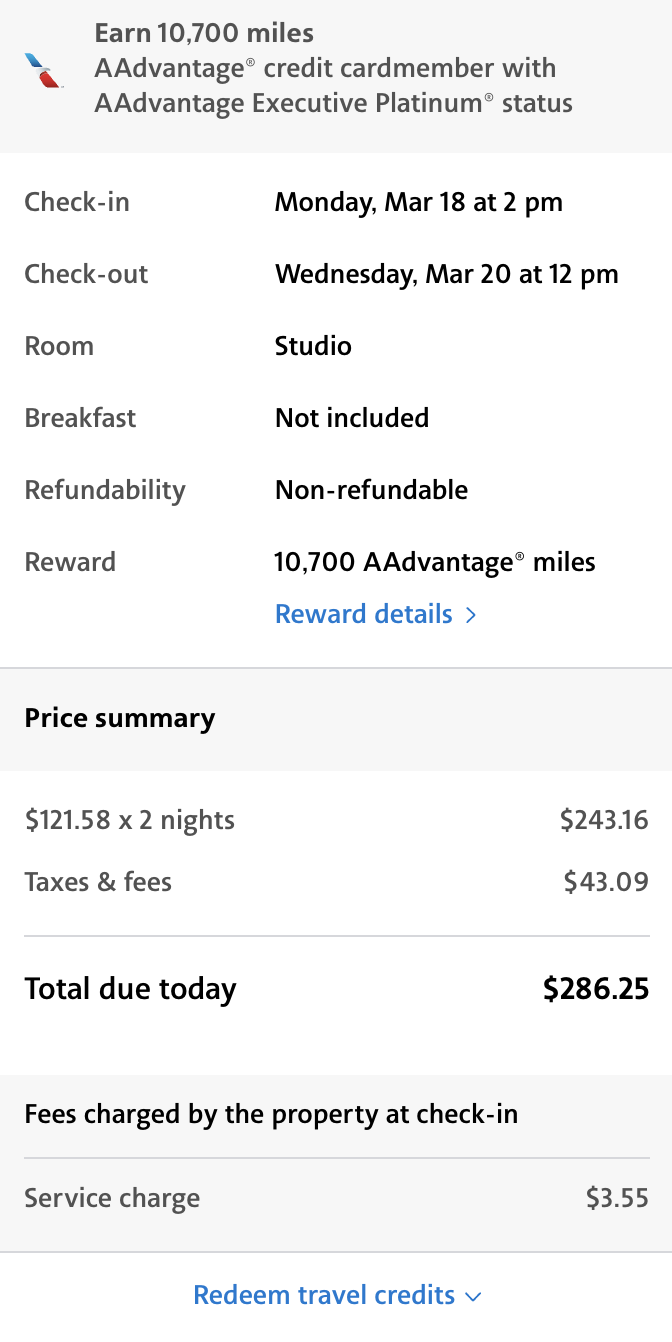Expand the Redeem travel credits section
Image resolution: width=672 pixels, height=1342 pixels.
(324, 1295)
